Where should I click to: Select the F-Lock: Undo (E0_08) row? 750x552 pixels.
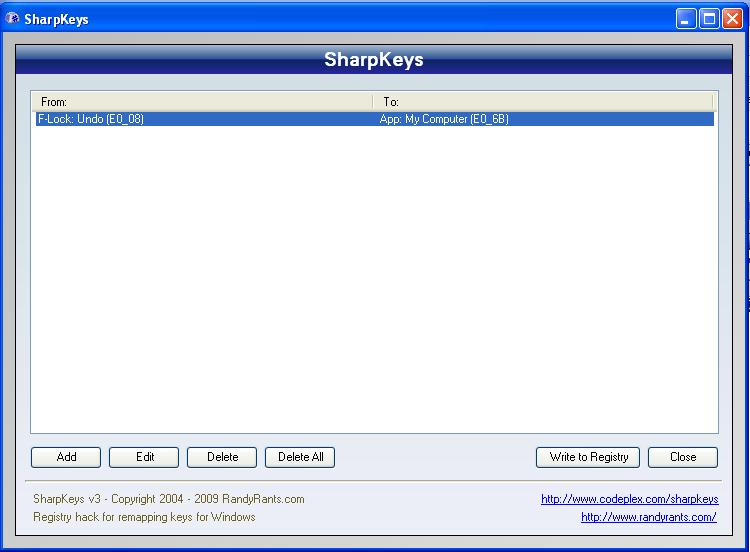(x=375, y=119)
